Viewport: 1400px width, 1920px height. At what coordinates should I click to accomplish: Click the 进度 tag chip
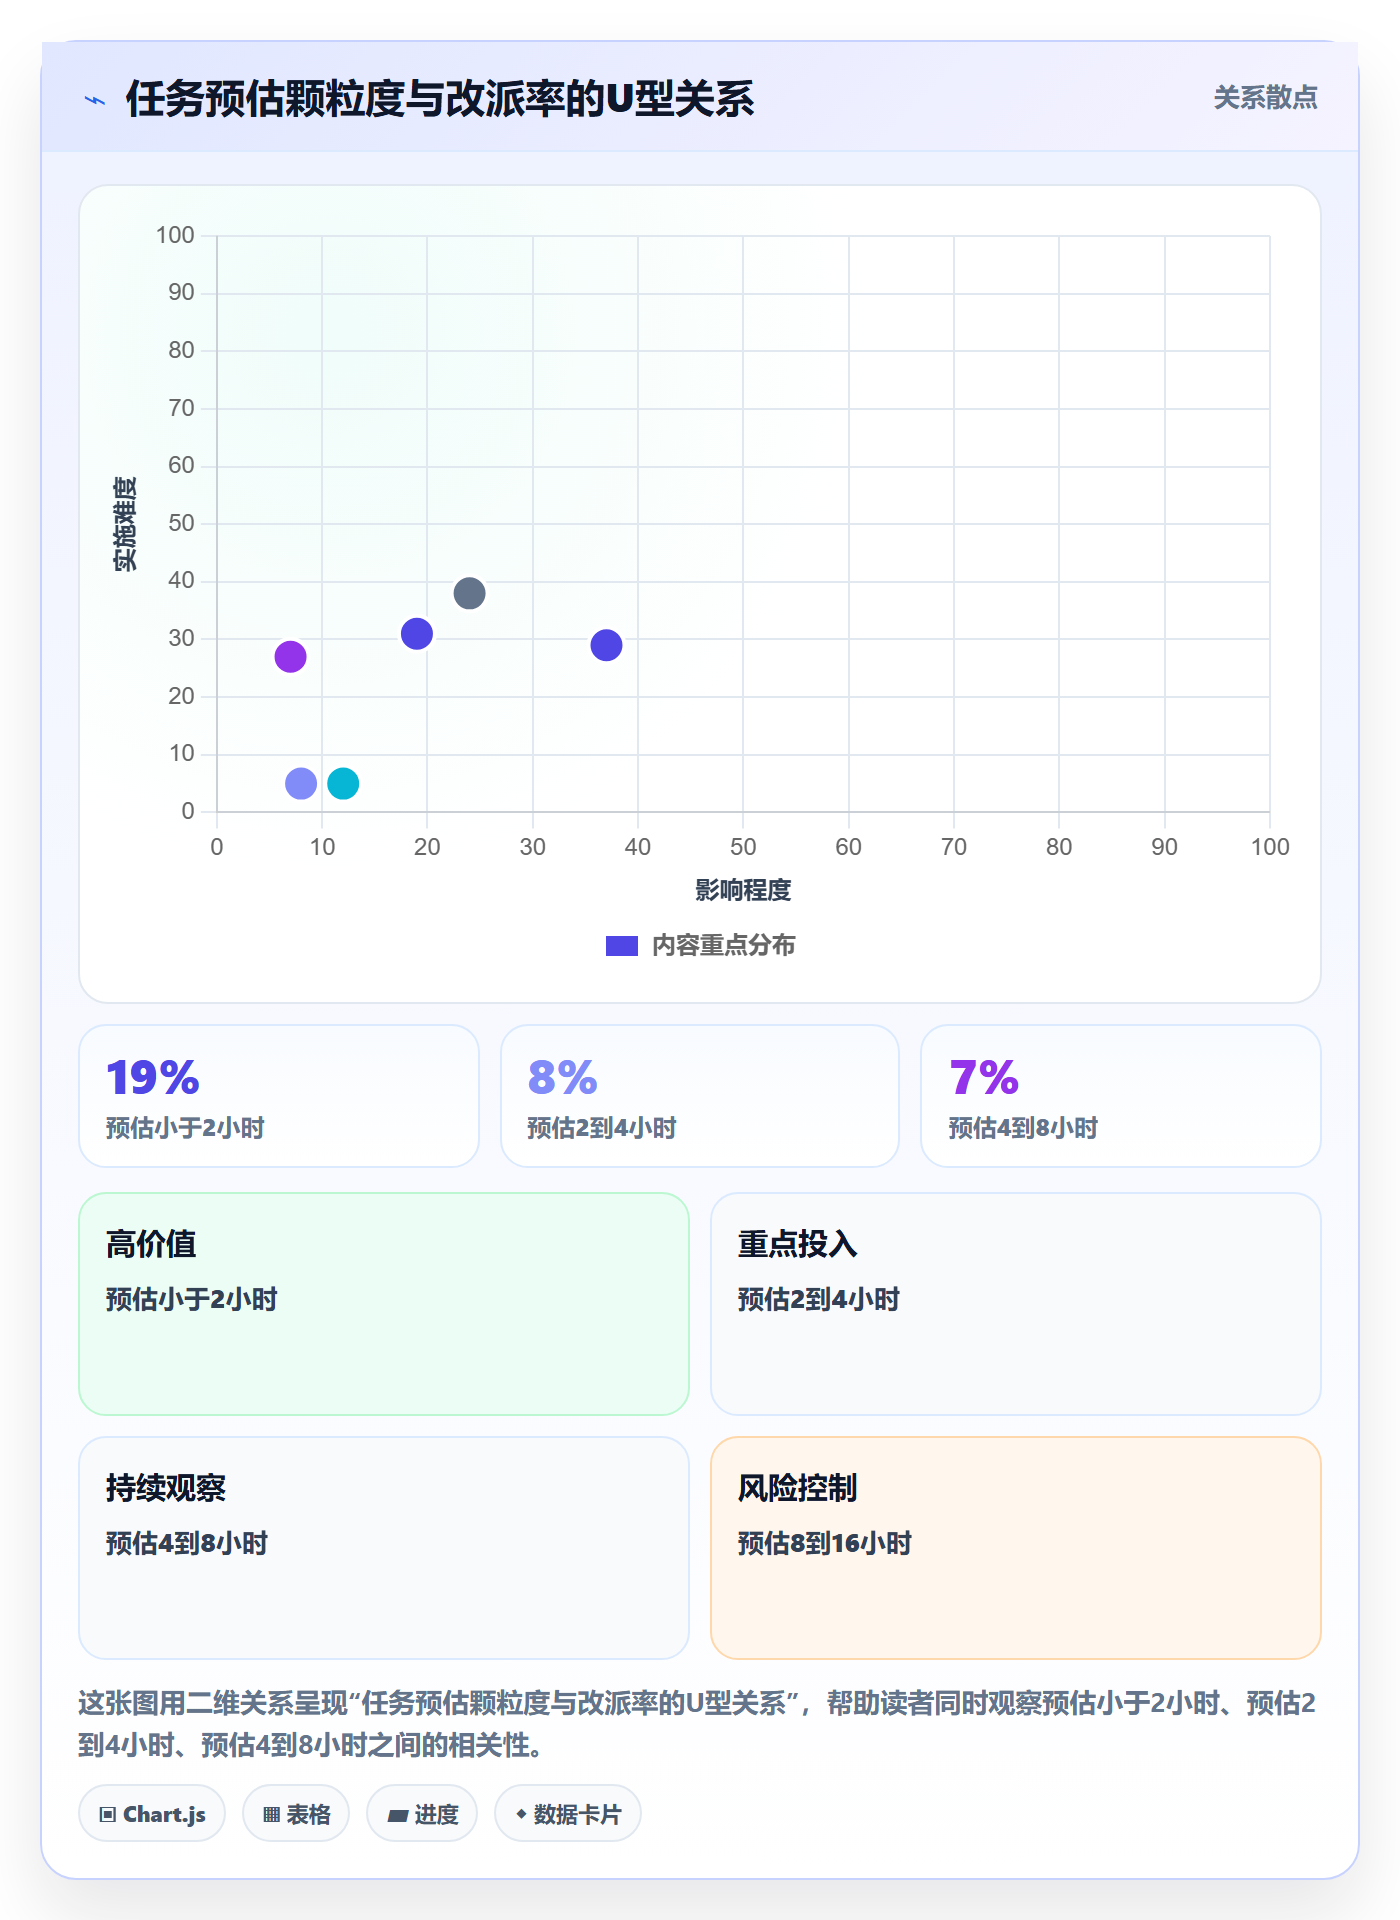coord(422,1813)
